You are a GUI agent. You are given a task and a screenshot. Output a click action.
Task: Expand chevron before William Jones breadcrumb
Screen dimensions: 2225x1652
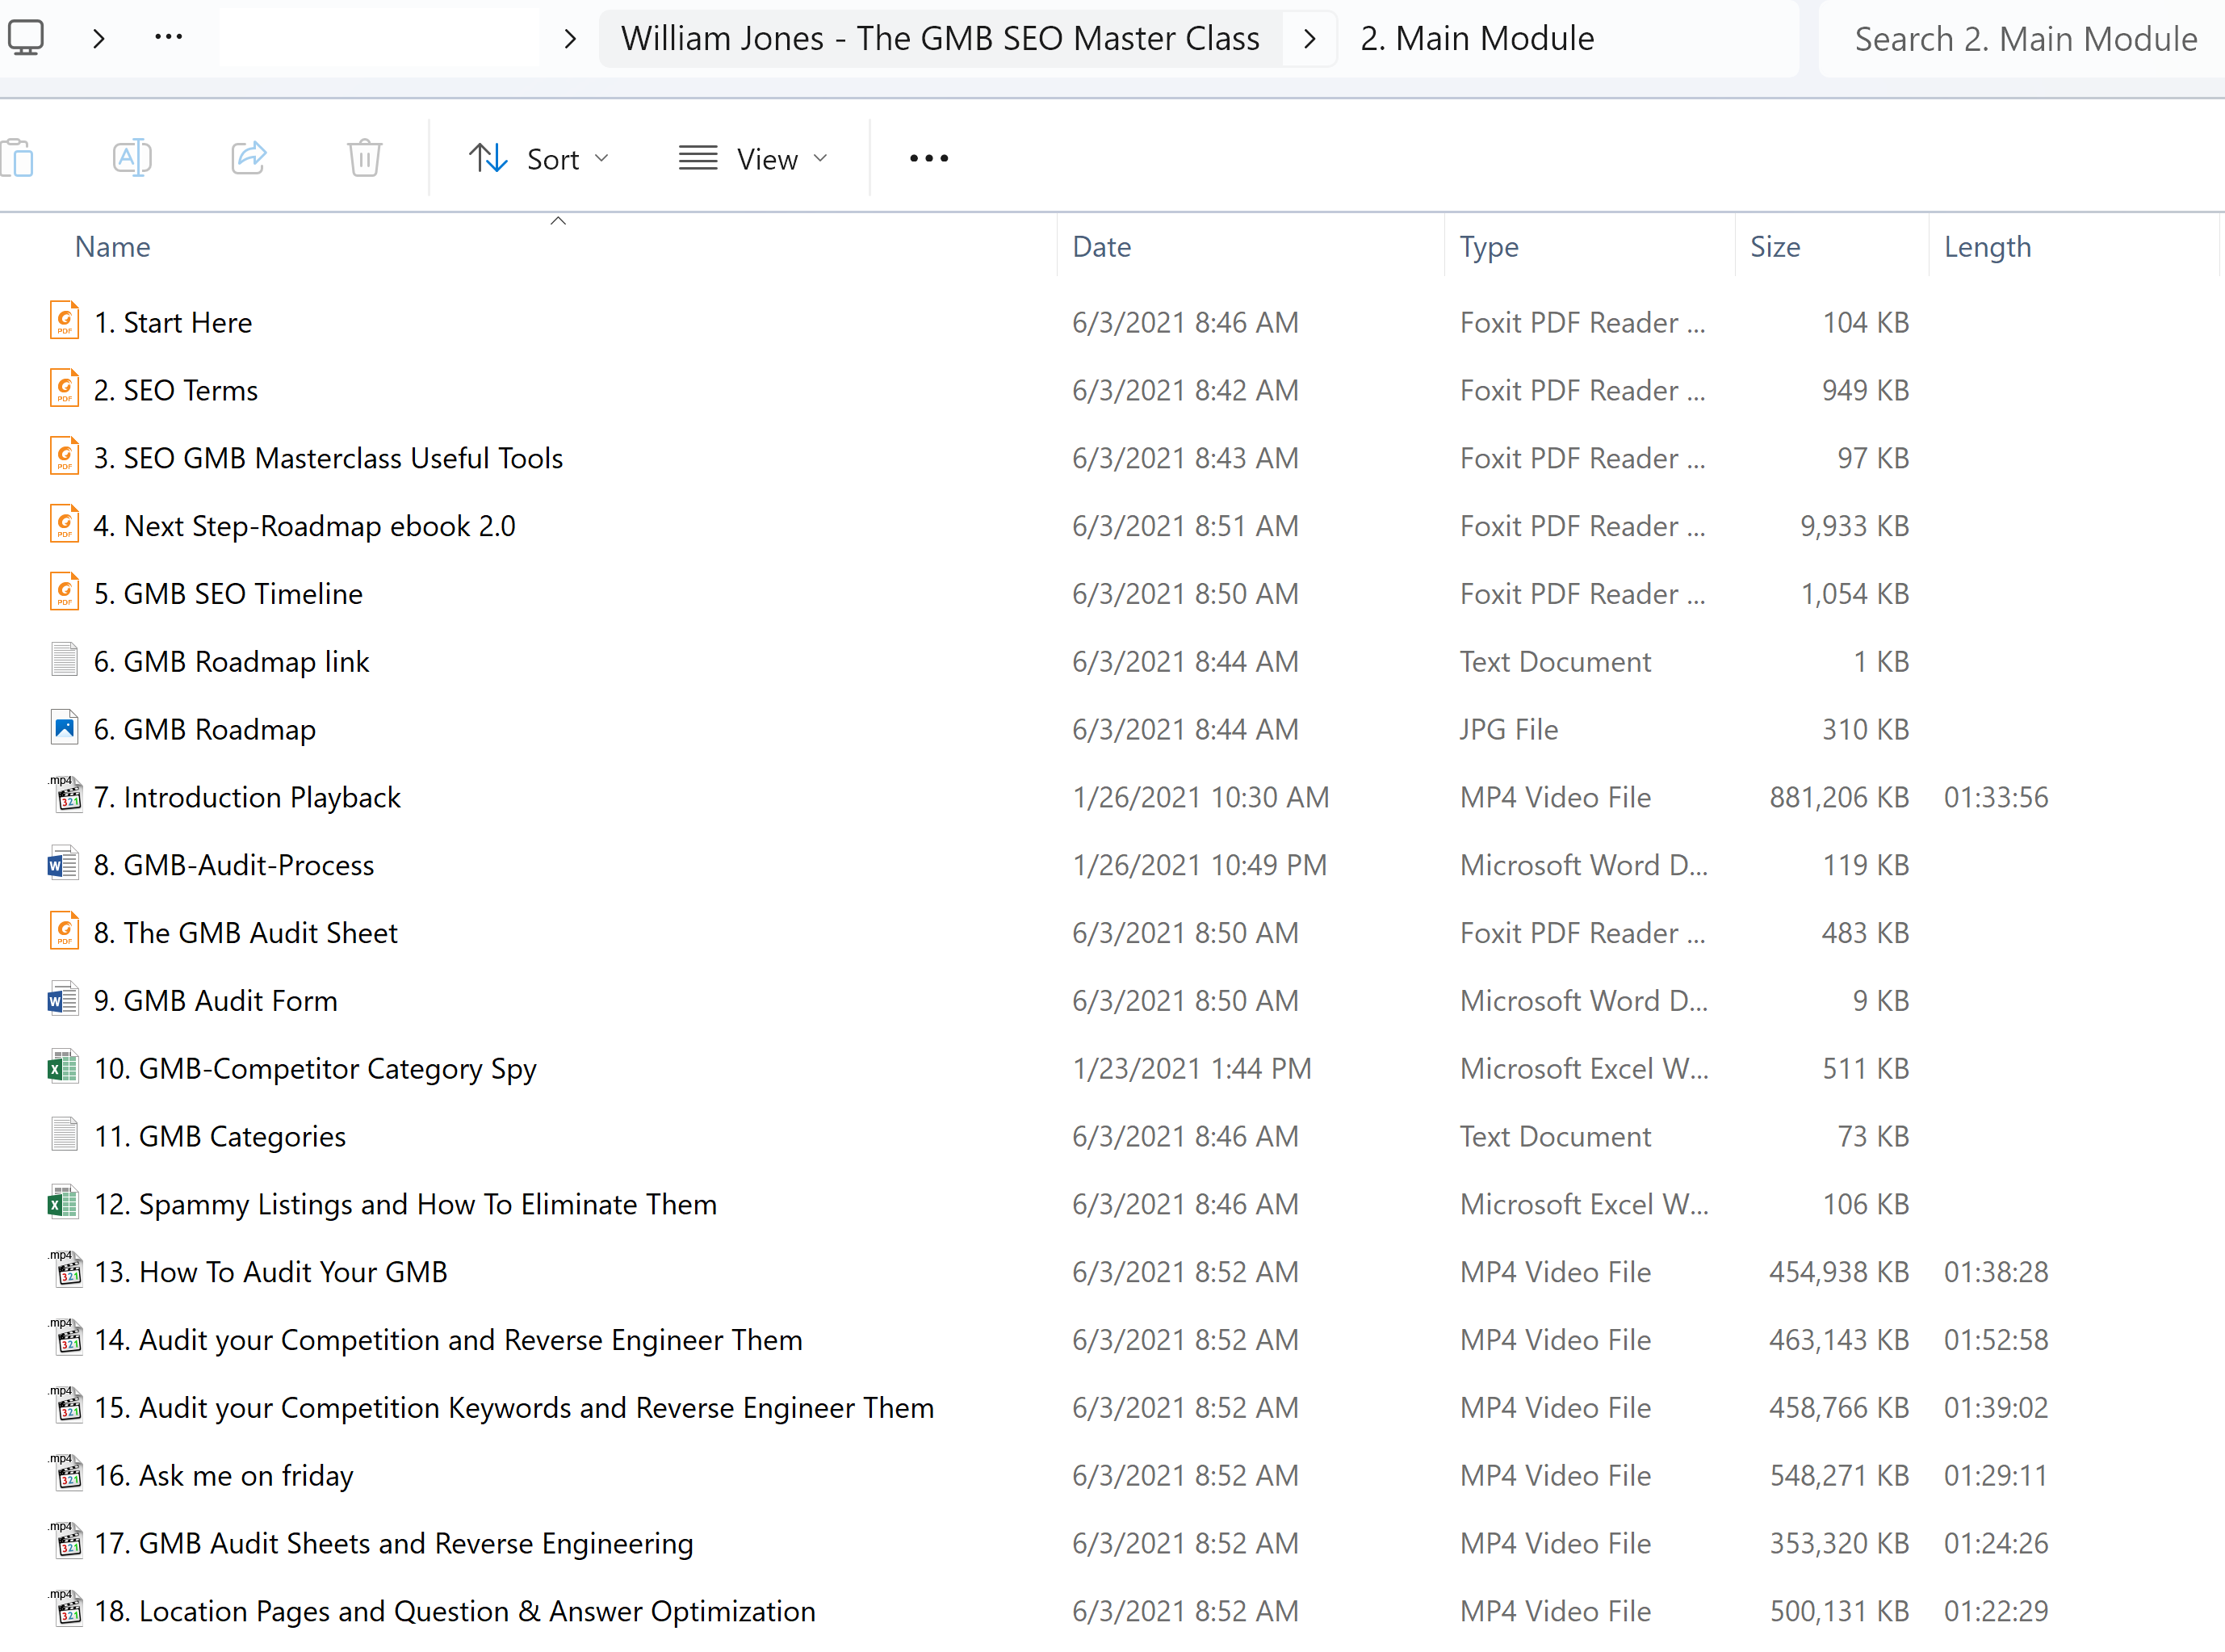570,39
